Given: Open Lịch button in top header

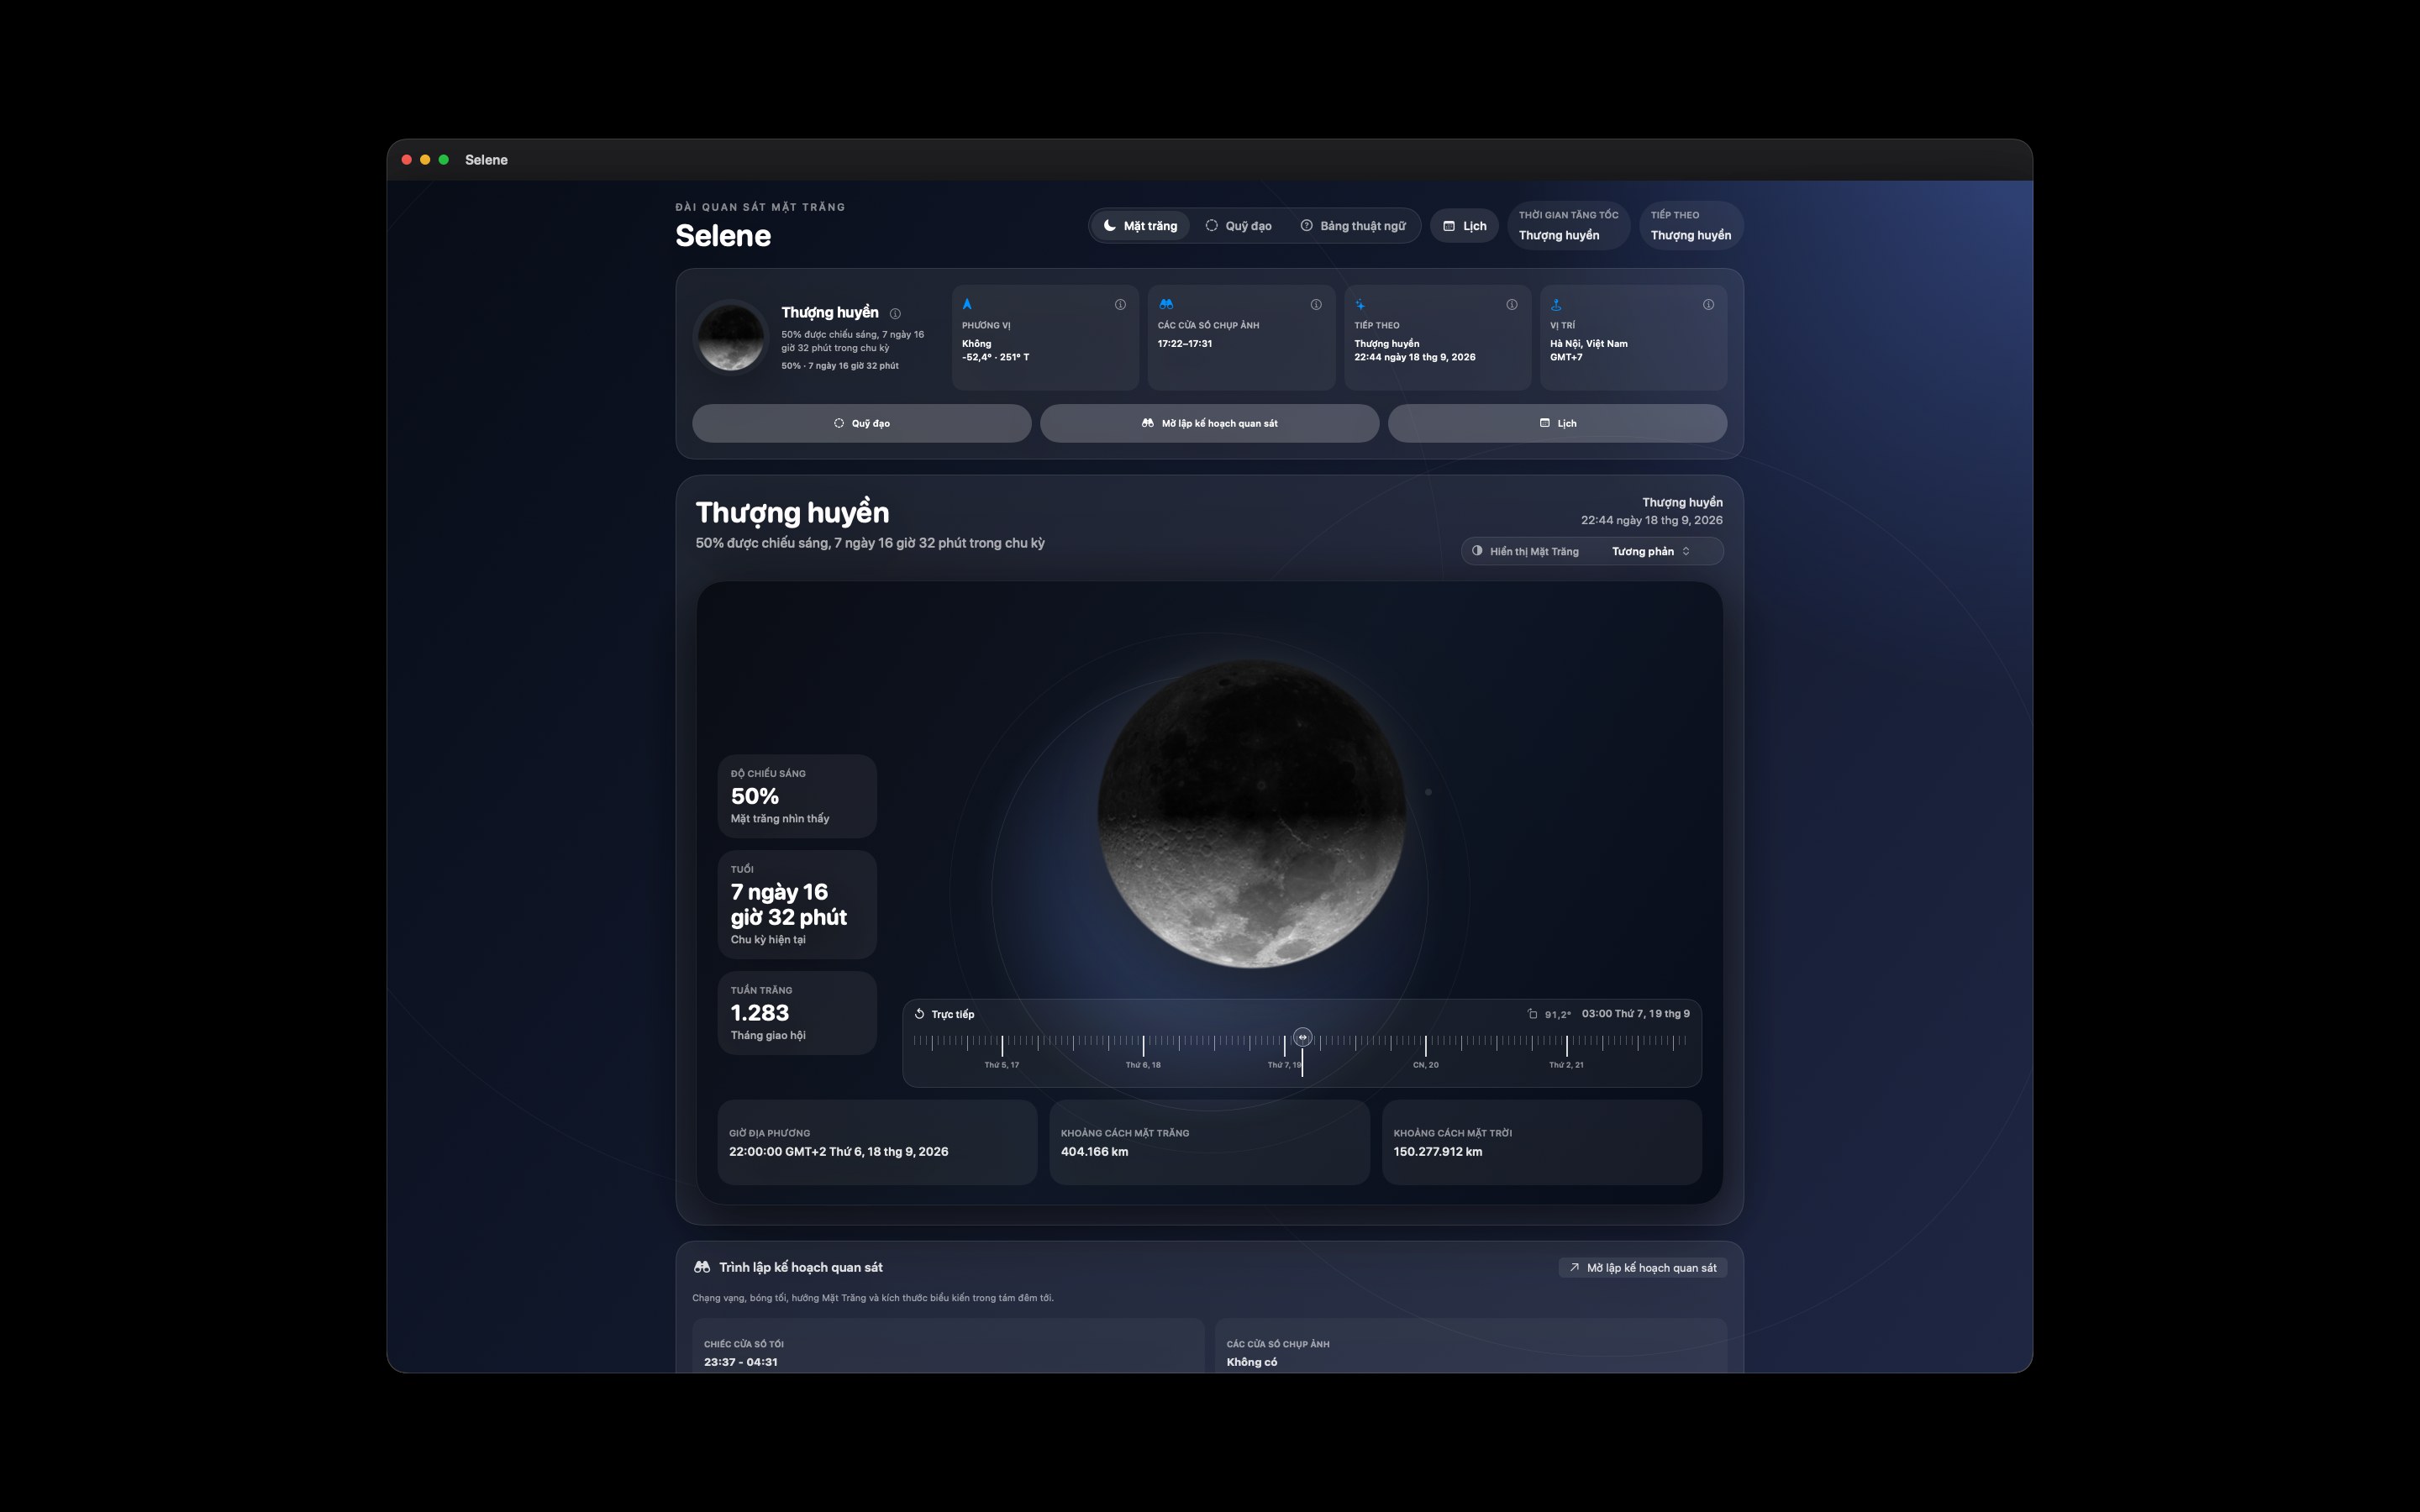Looking at the screenshot, I should point(1464,226).
